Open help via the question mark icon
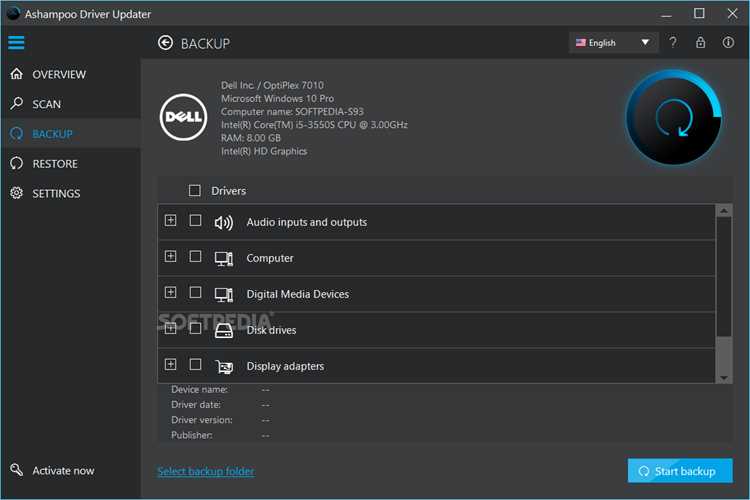This screenshot has width=750, height=500. (673, 43)
